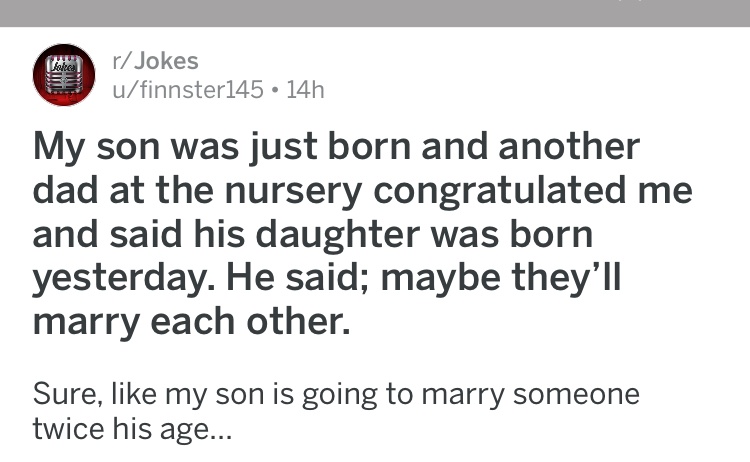Viewport: 750px width, 462px height.
Task: Click the word 'congratulated' in the title
Action: [x=499, y=191]
